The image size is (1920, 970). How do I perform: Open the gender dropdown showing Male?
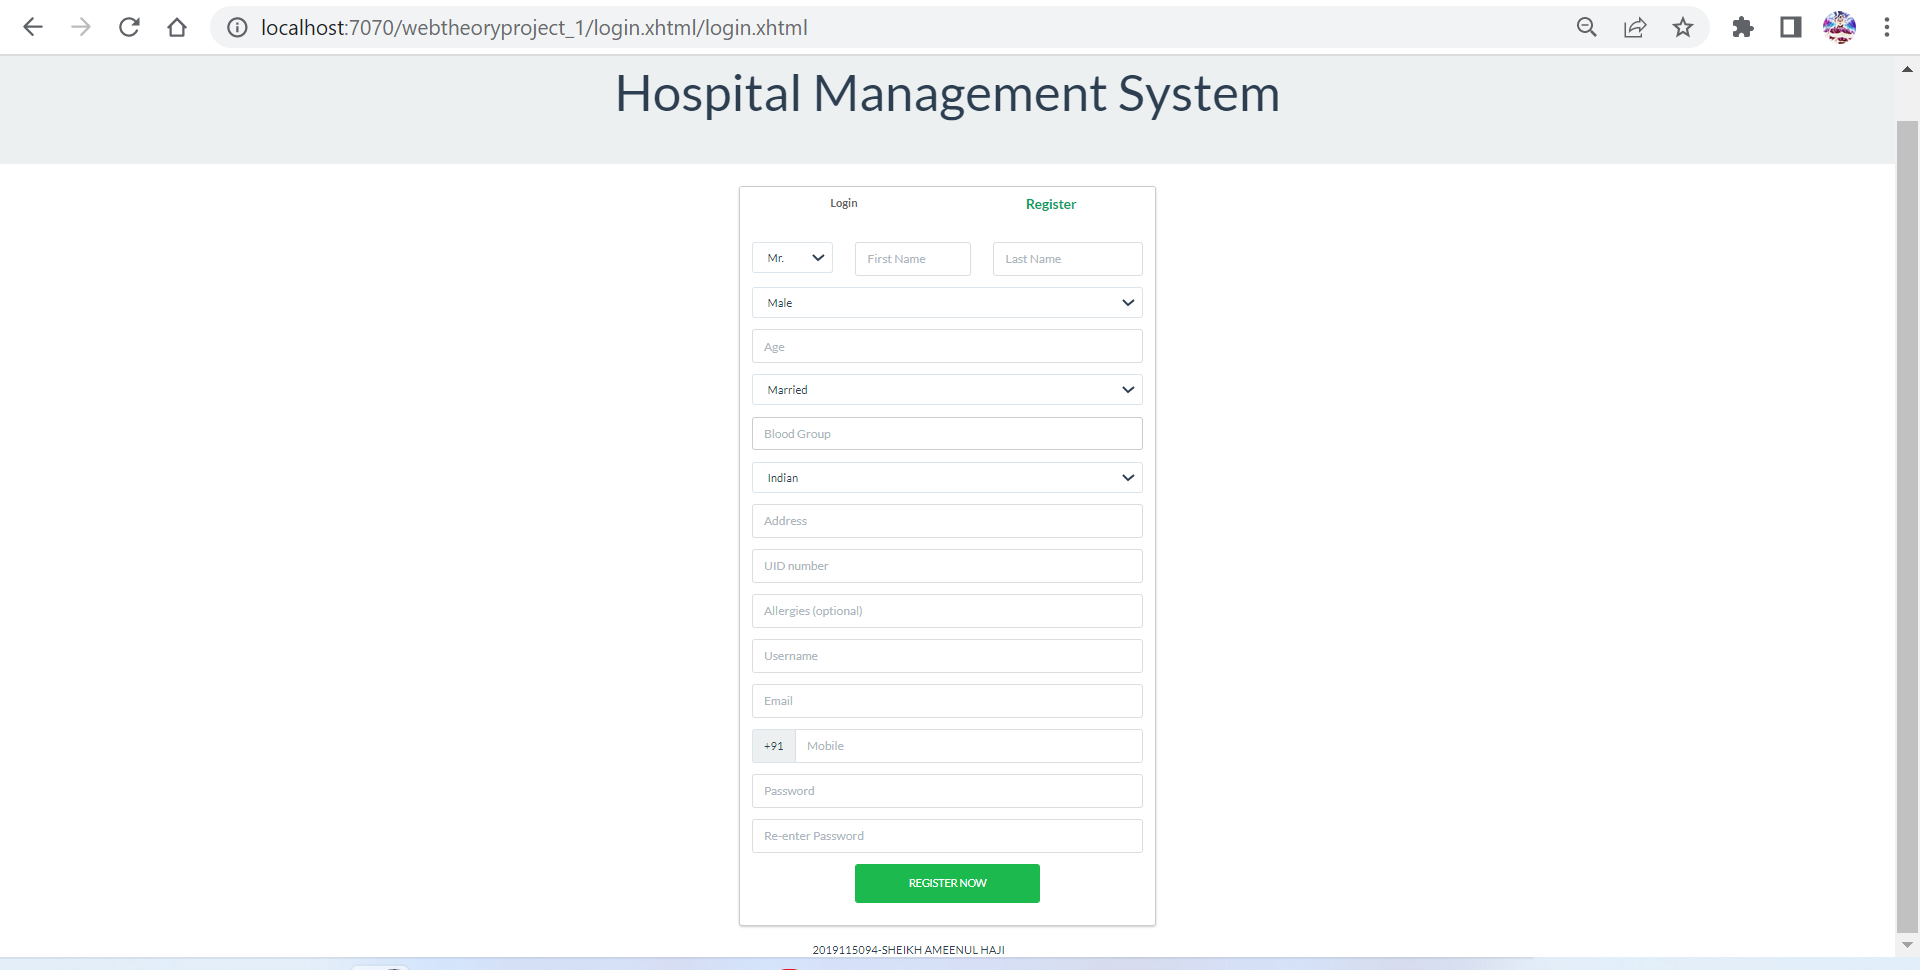click(946, 302)
